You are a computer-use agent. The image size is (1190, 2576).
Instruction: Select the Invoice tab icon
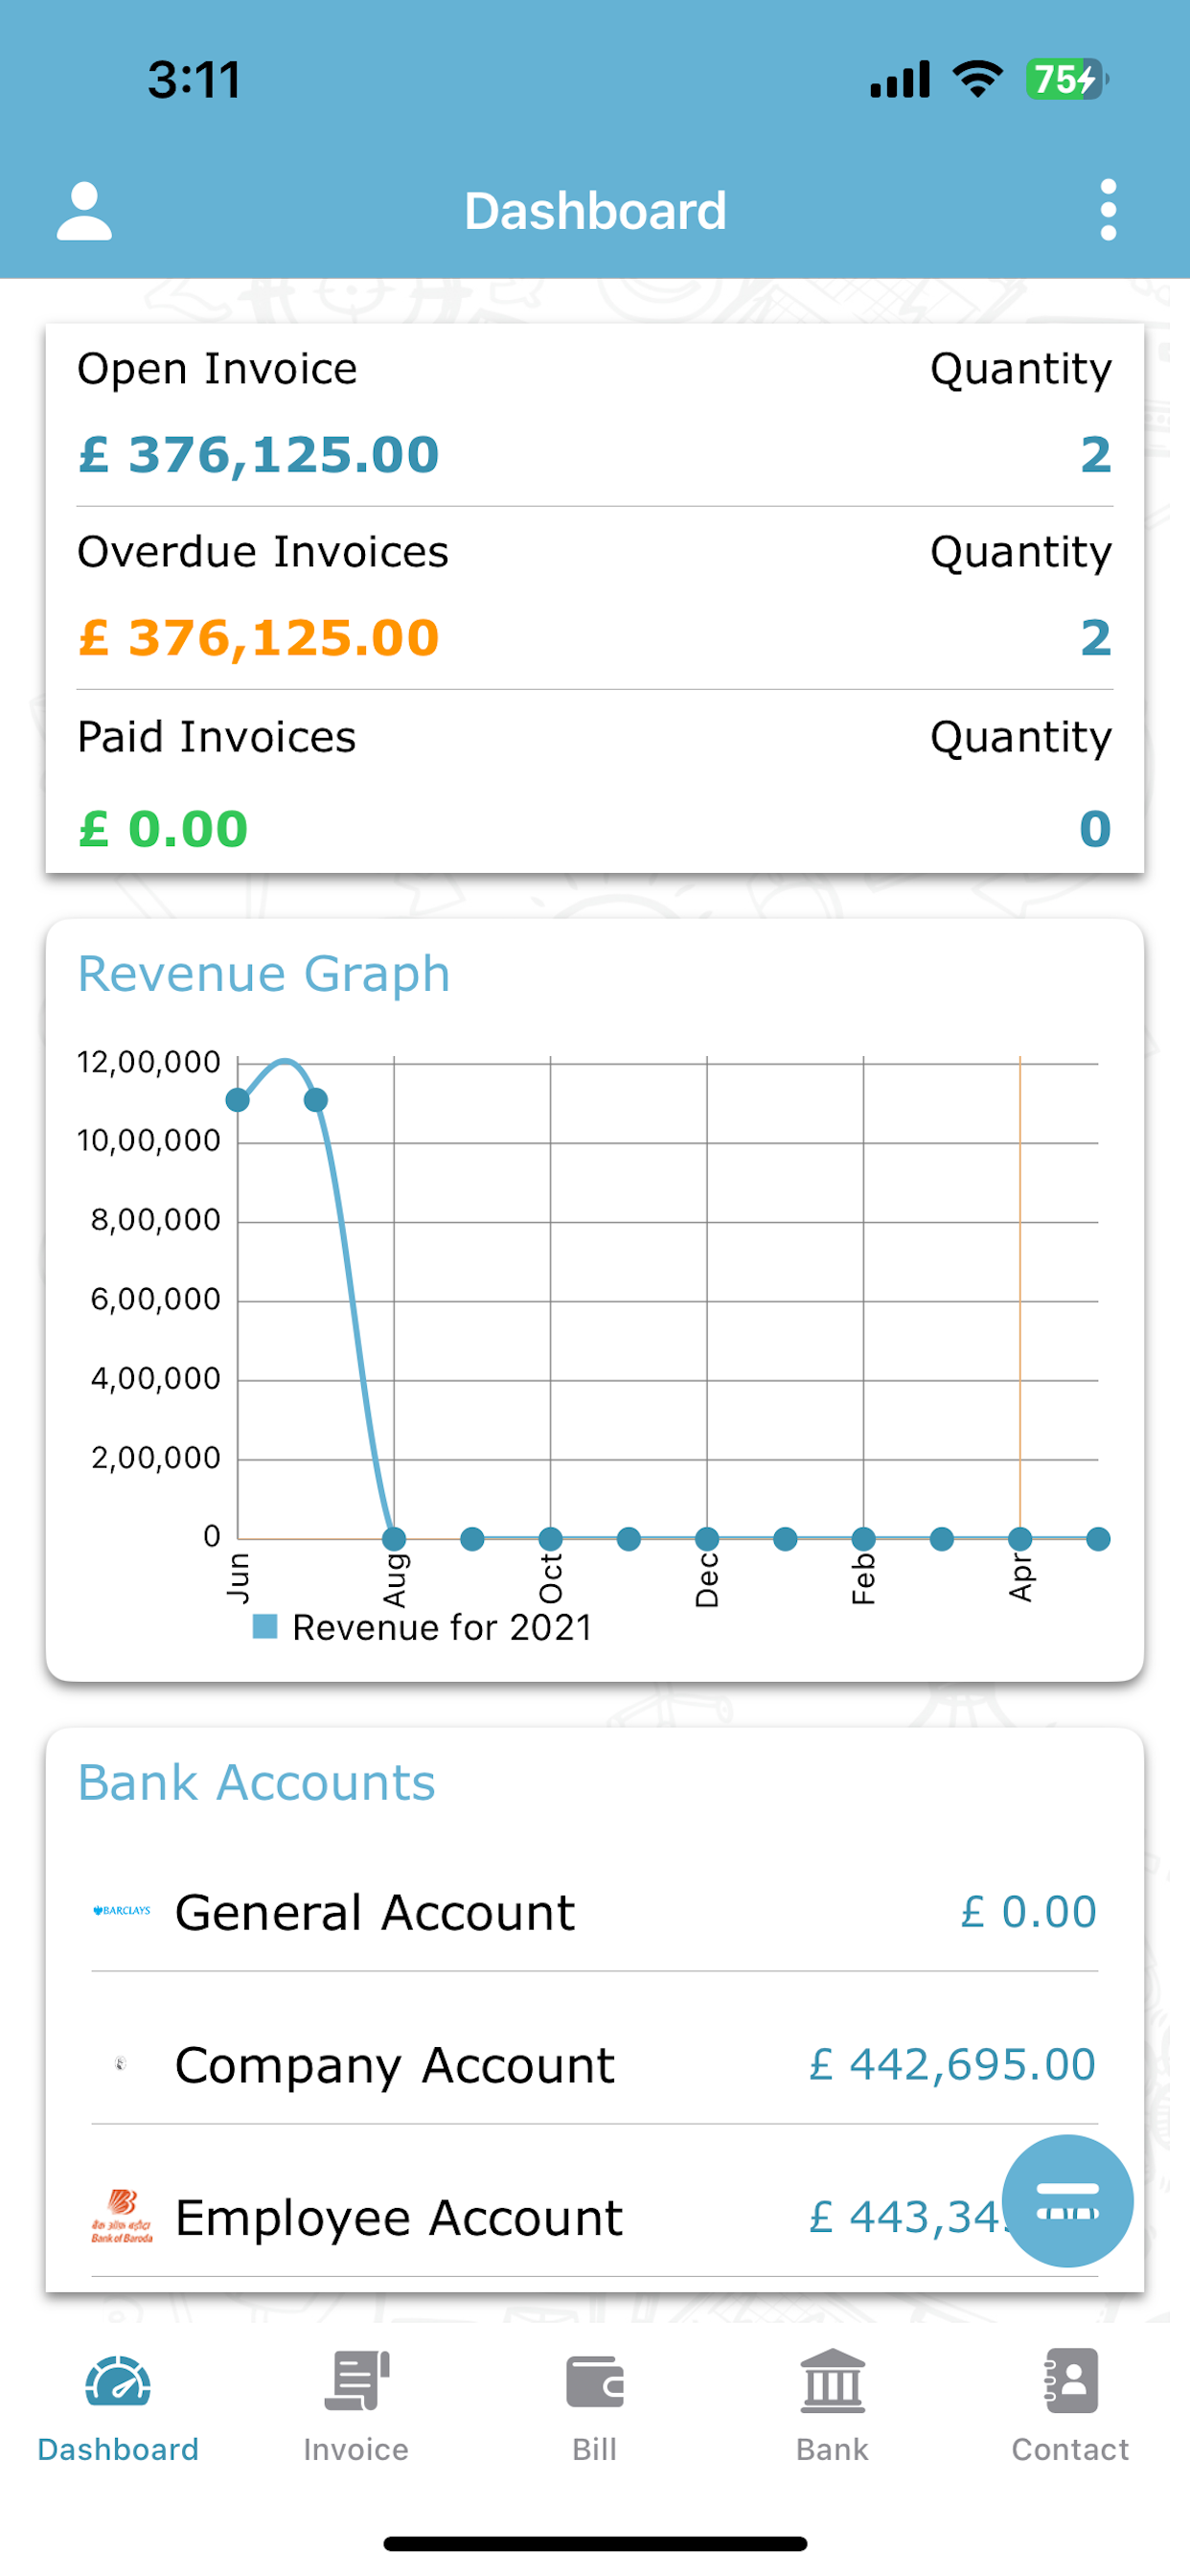(x=356, y=2380)
